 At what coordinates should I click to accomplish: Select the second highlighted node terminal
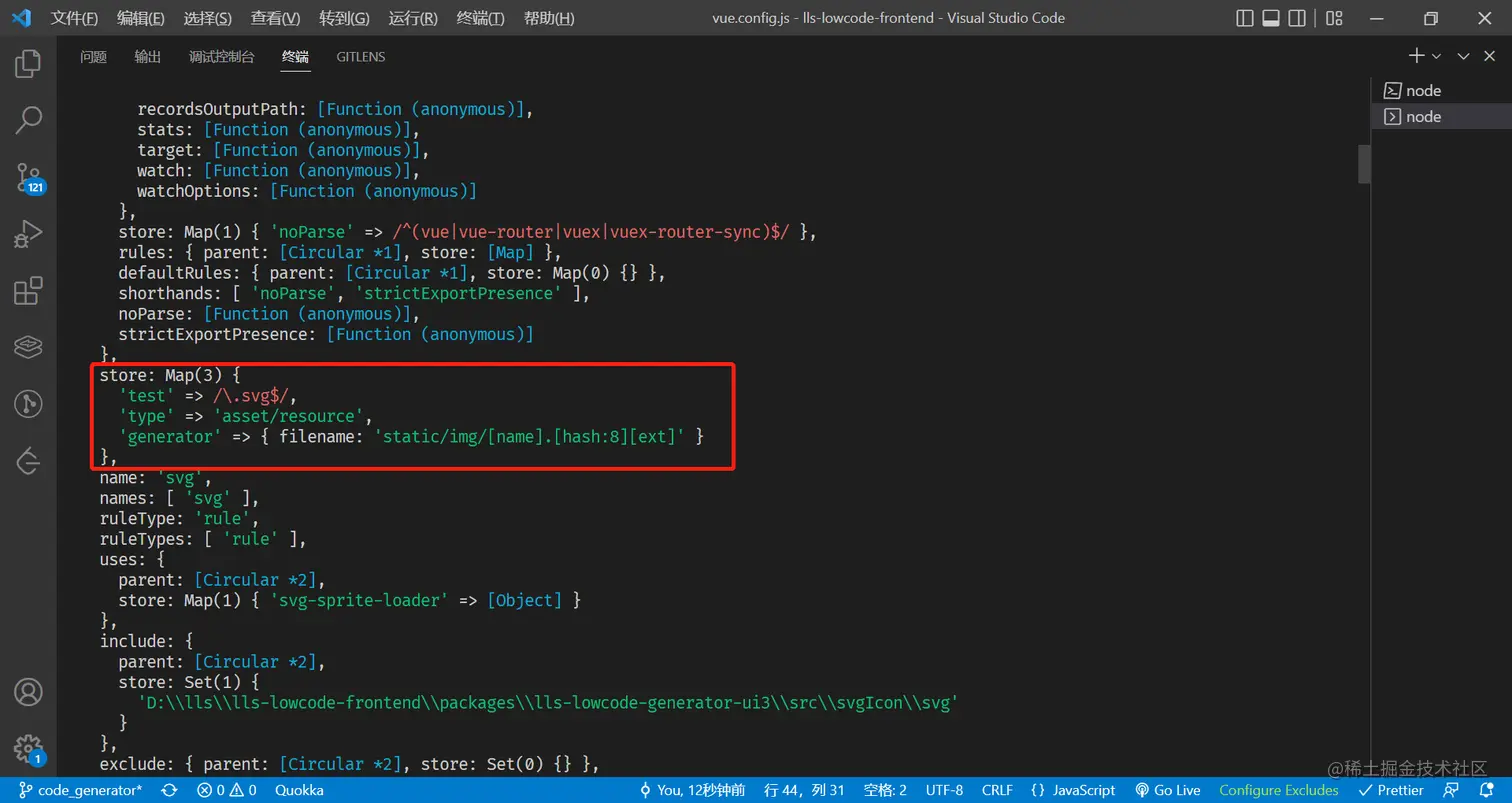click(x=1441, y=116)
